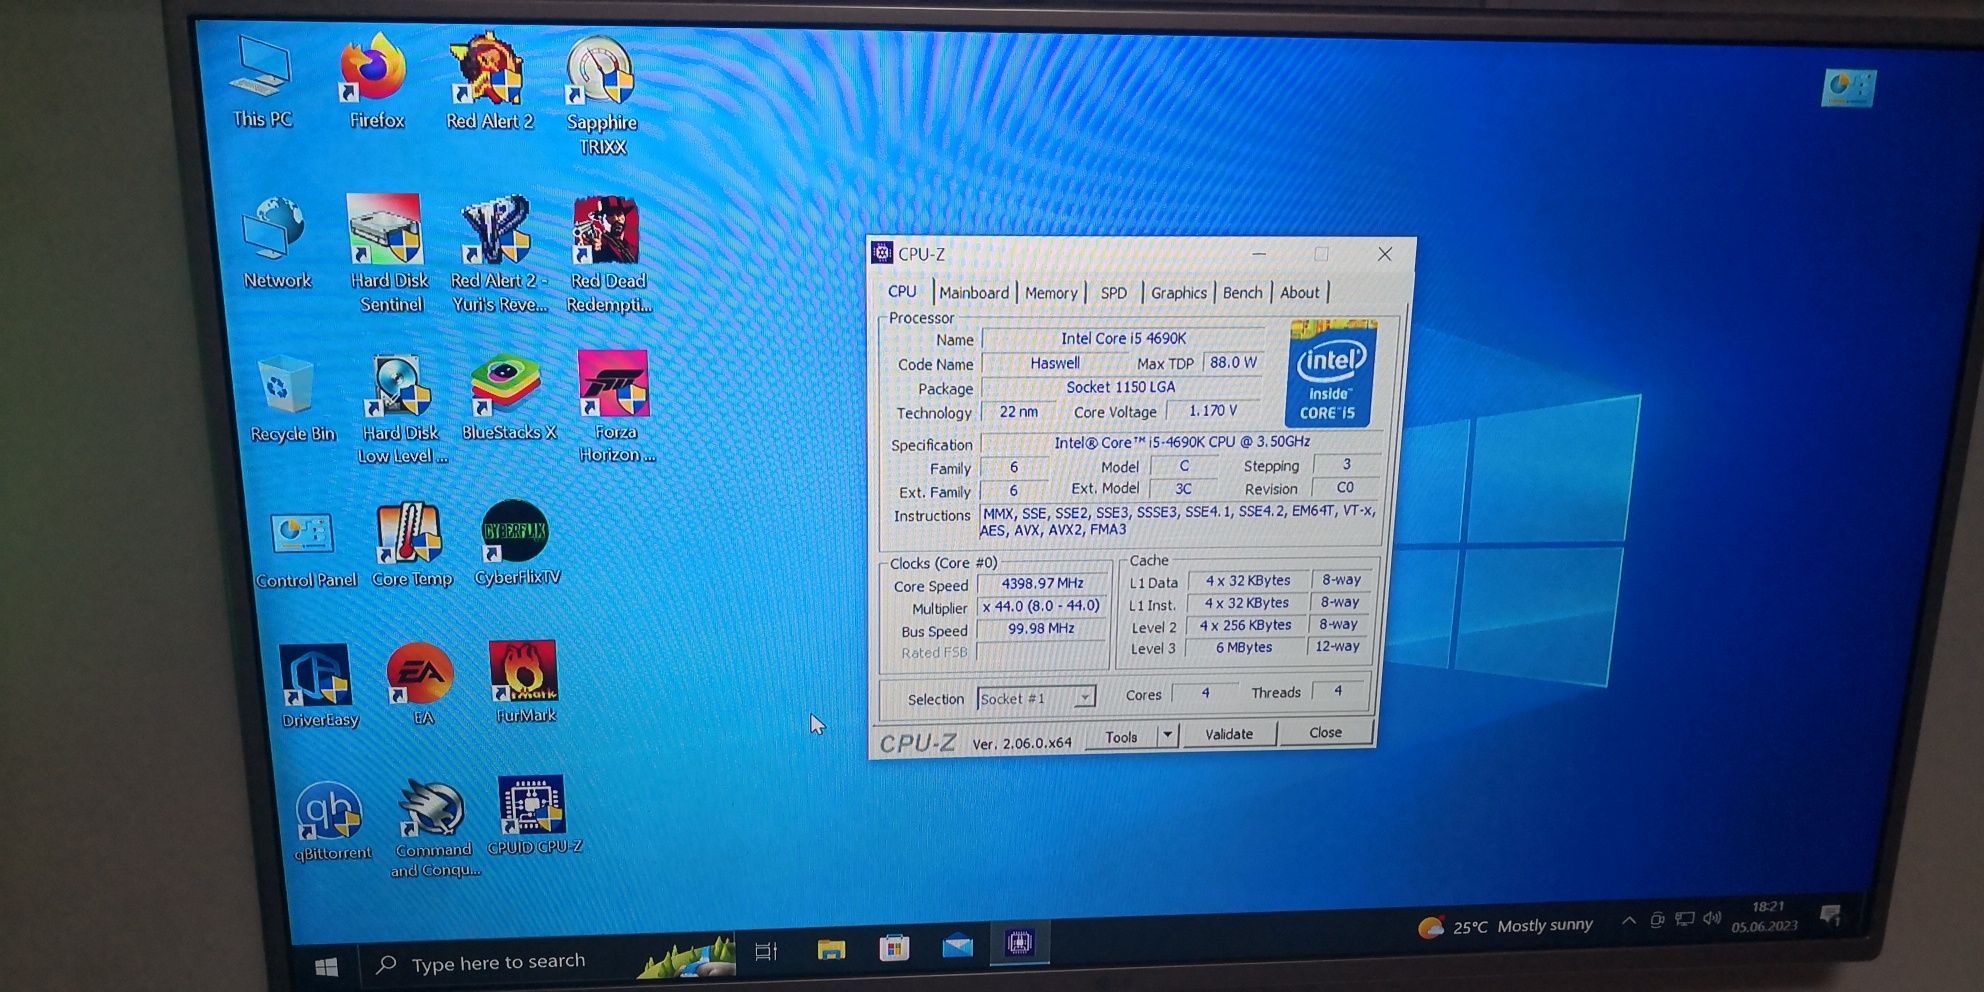Viewport: 1984px width, 992px height.
Task: Open CPUID CPU-Z desktop shortcut
Action: 533,816
